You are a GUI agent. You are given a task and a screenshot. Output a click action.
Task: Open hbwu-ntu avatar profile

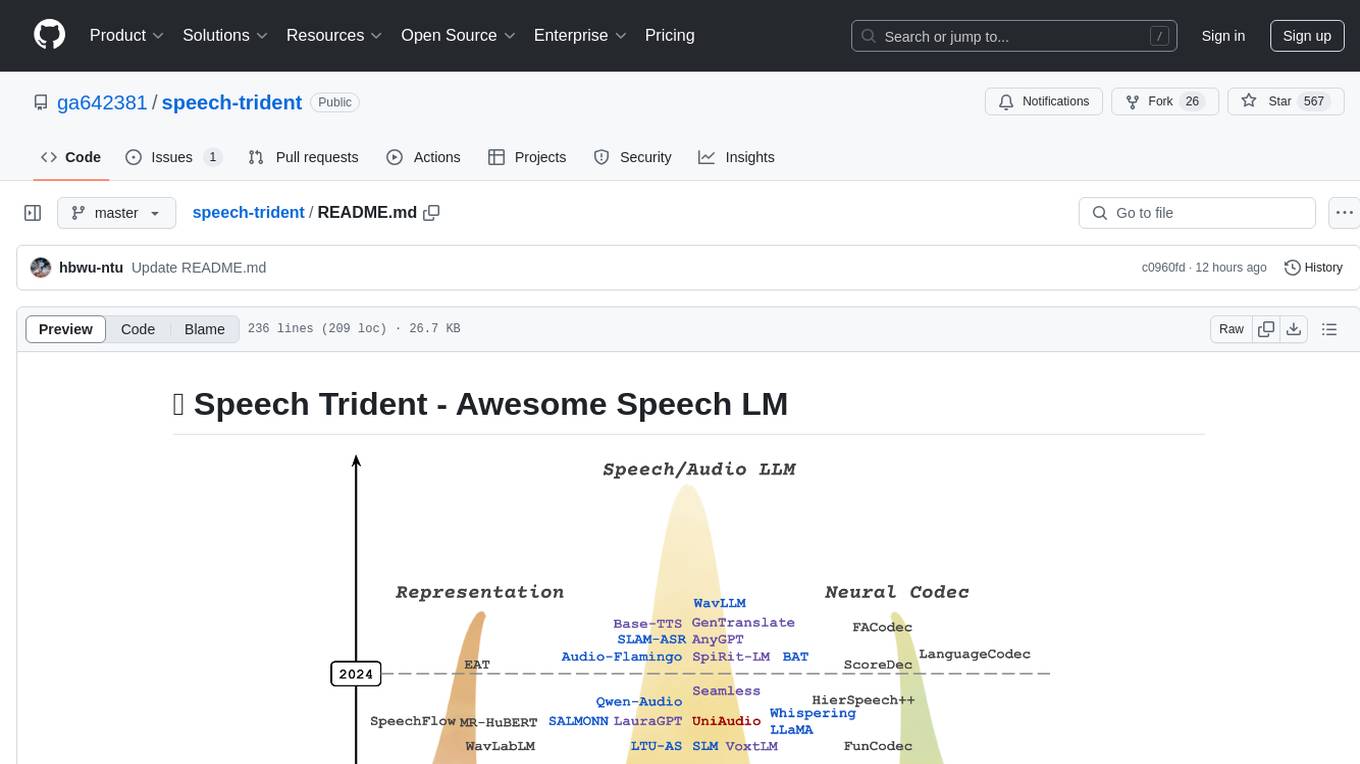41,267
